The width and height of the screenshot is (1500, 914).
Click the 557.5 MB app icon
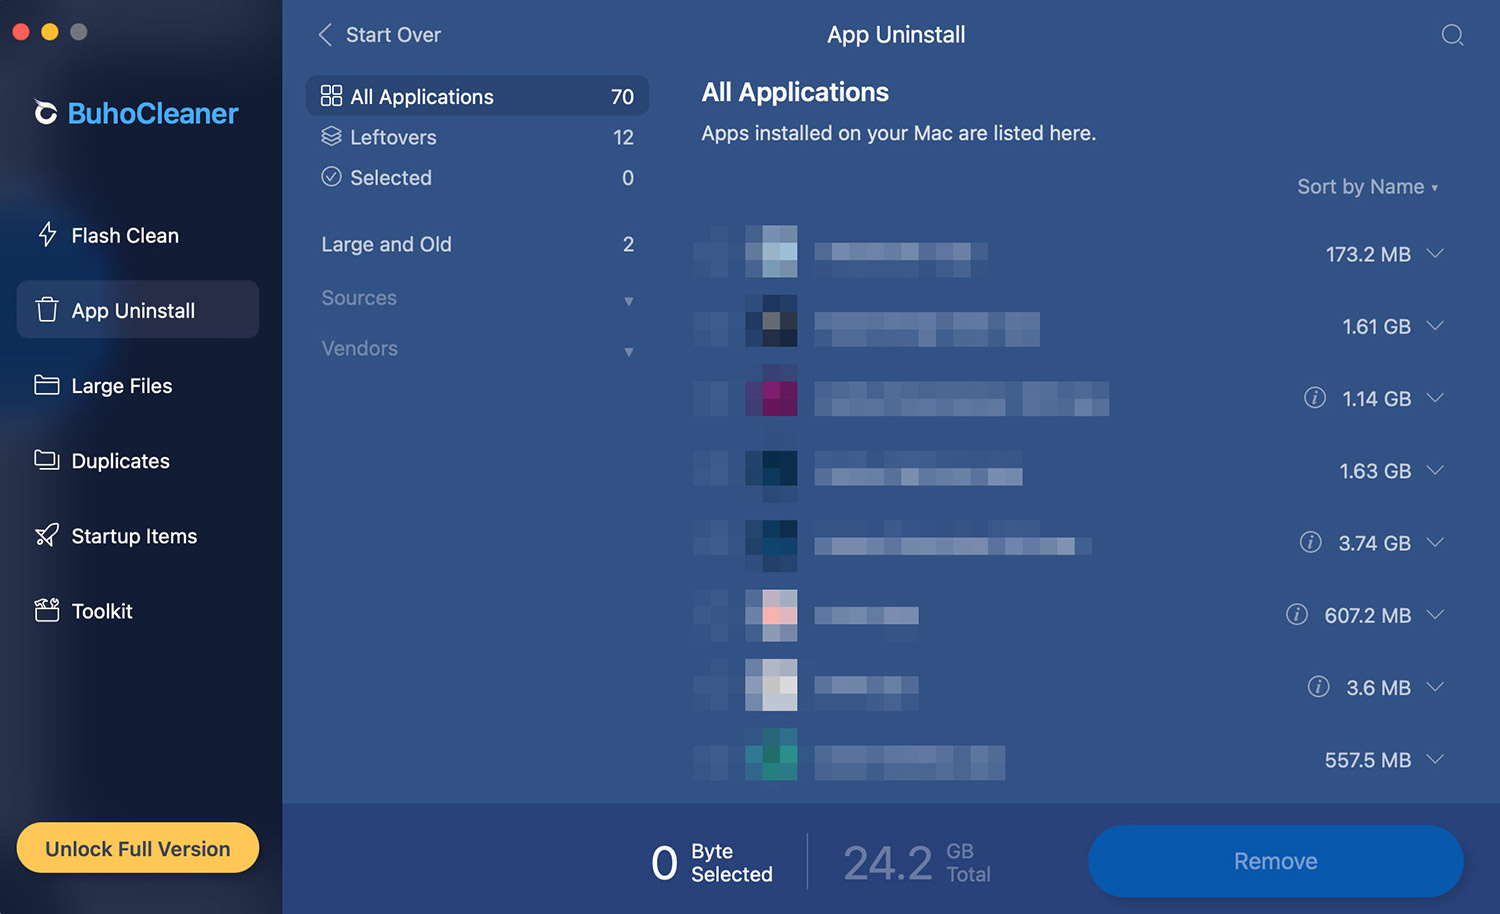coord(771,755)
